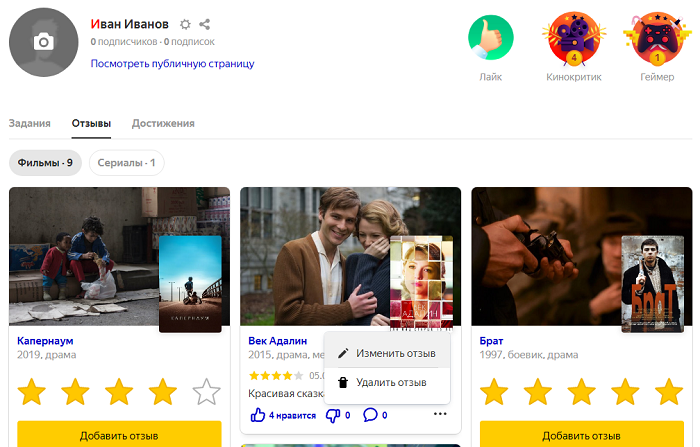Click the Красивая сказка review text

point(286,393)
